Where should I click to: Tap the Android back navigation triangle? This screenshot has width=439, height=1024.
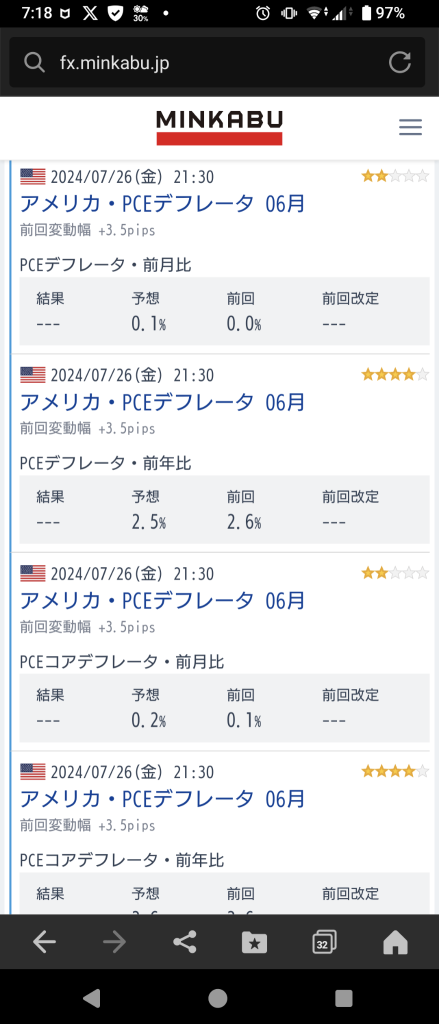(92, 997)
